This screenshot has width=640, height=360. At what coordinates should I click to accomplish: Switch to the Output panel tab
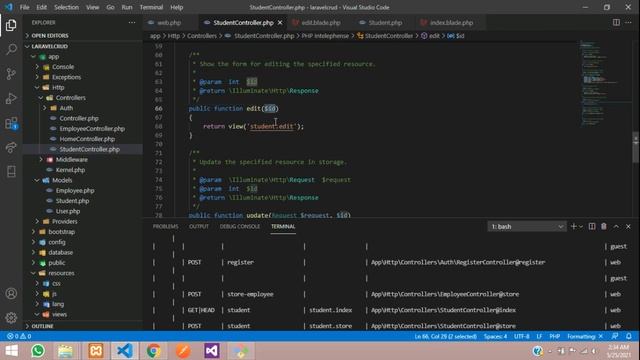point(199,227)
